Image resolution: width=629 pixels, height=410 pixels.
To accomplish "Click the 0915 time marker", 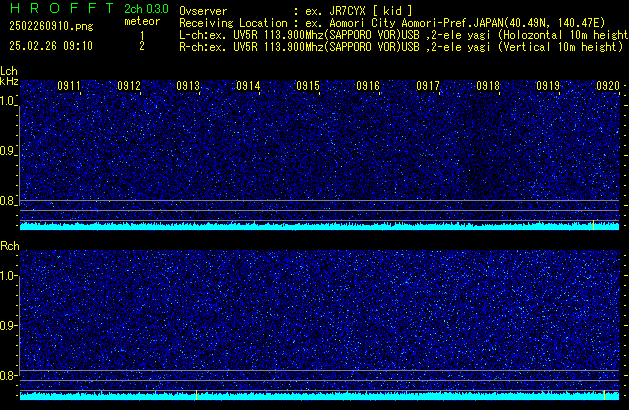I will pos(308,86).
